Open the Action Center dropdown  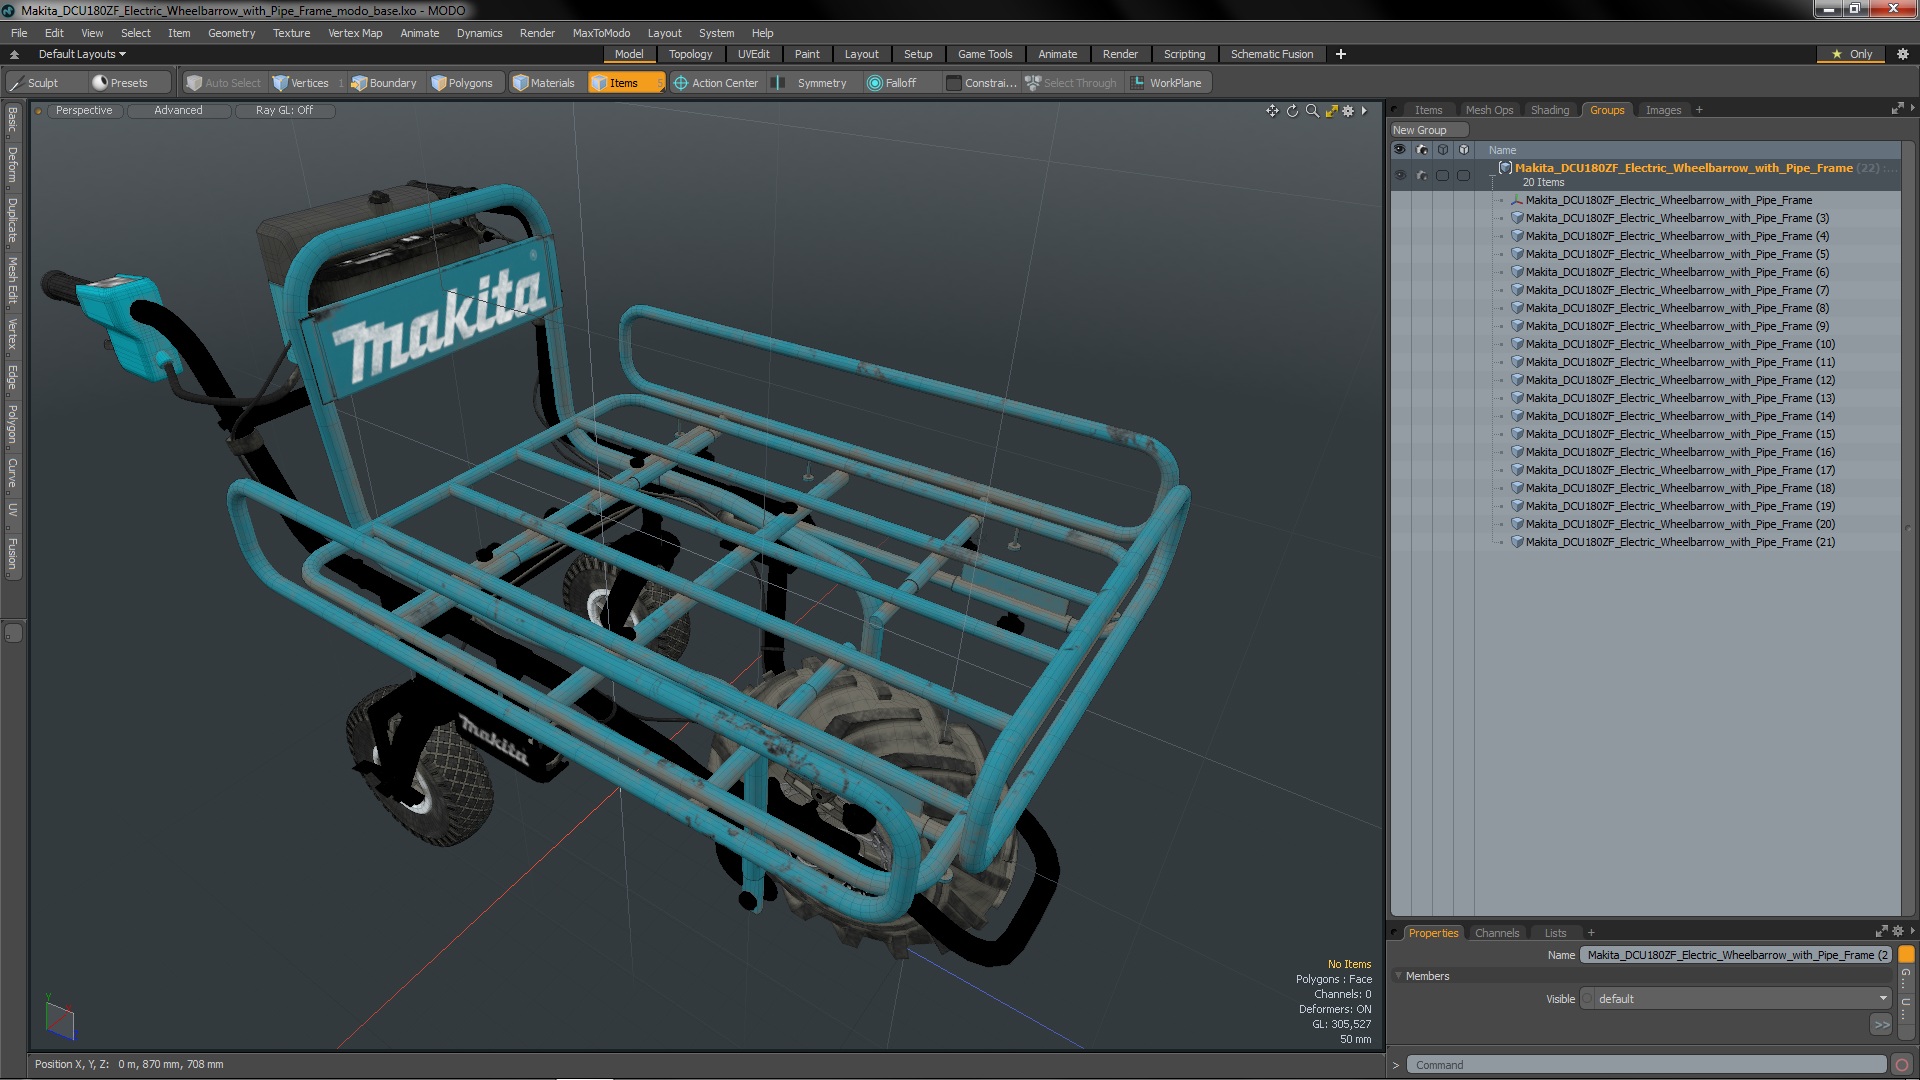(x=716, y=83)
